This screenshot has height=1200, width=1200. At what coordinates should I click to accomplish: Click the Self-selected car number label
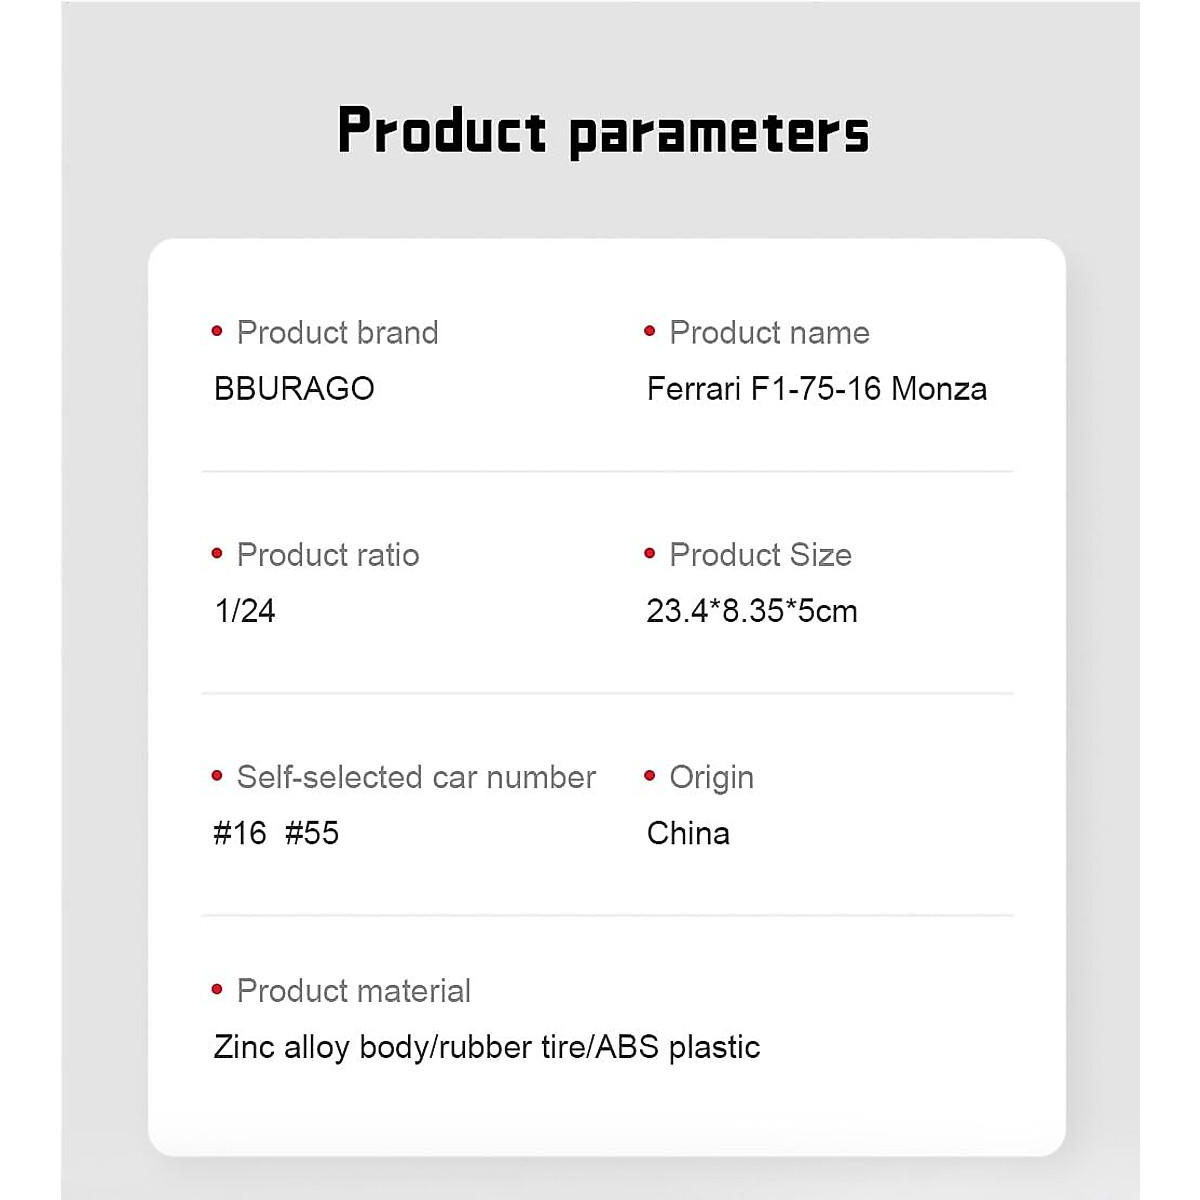coord(416,777)
